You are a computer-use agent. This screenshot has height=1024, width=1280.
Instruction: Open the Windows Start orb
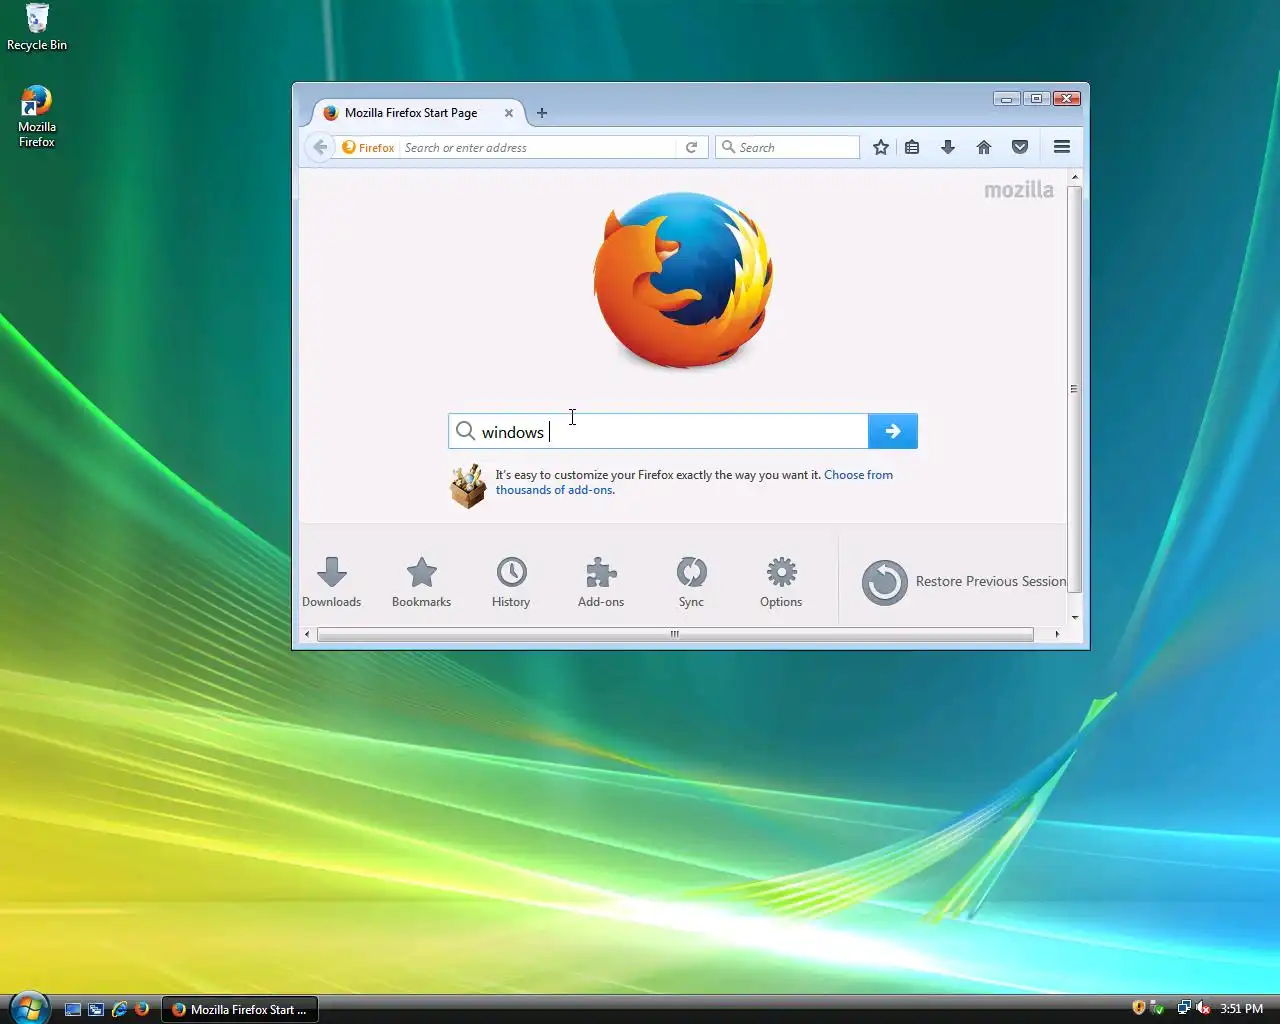point(28,1007)
